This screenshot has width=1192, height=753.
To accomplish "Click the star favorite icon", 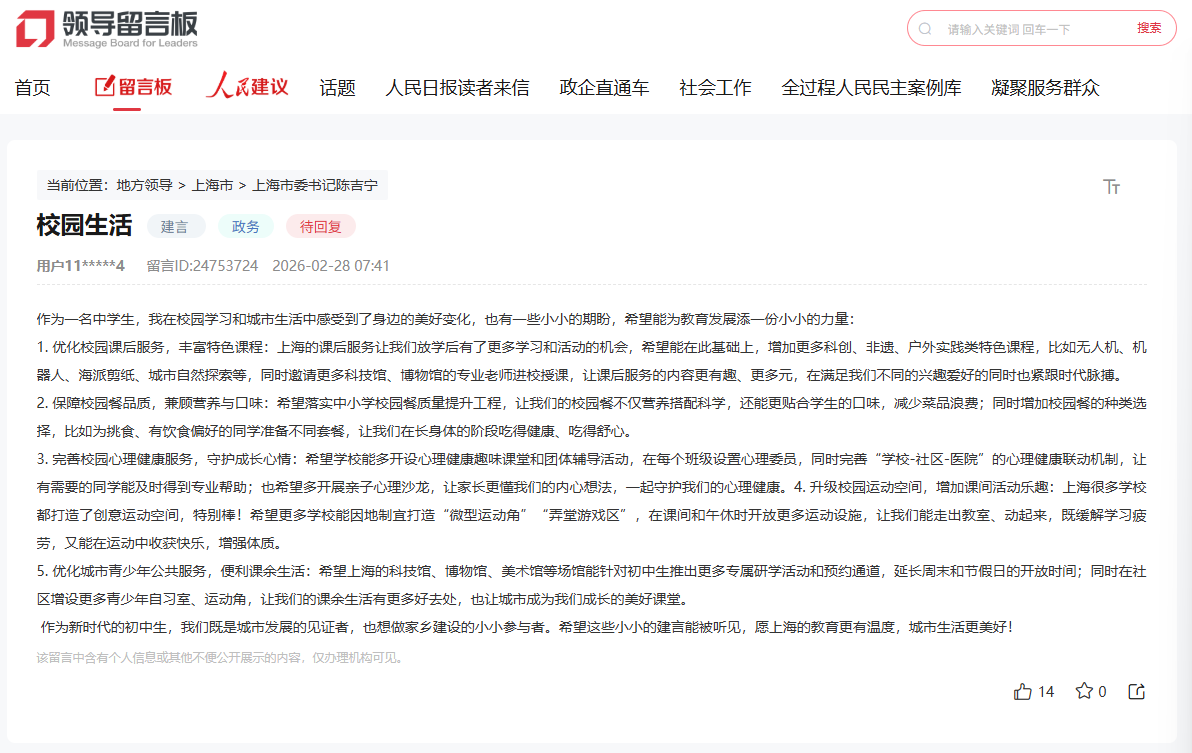I will (x=1083, y=690).
